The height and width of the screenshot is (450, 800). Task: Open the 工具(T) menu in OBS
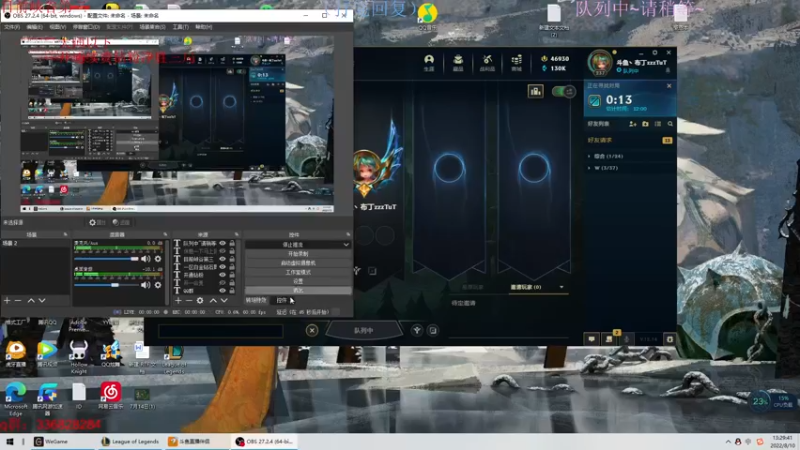(181, 27)
